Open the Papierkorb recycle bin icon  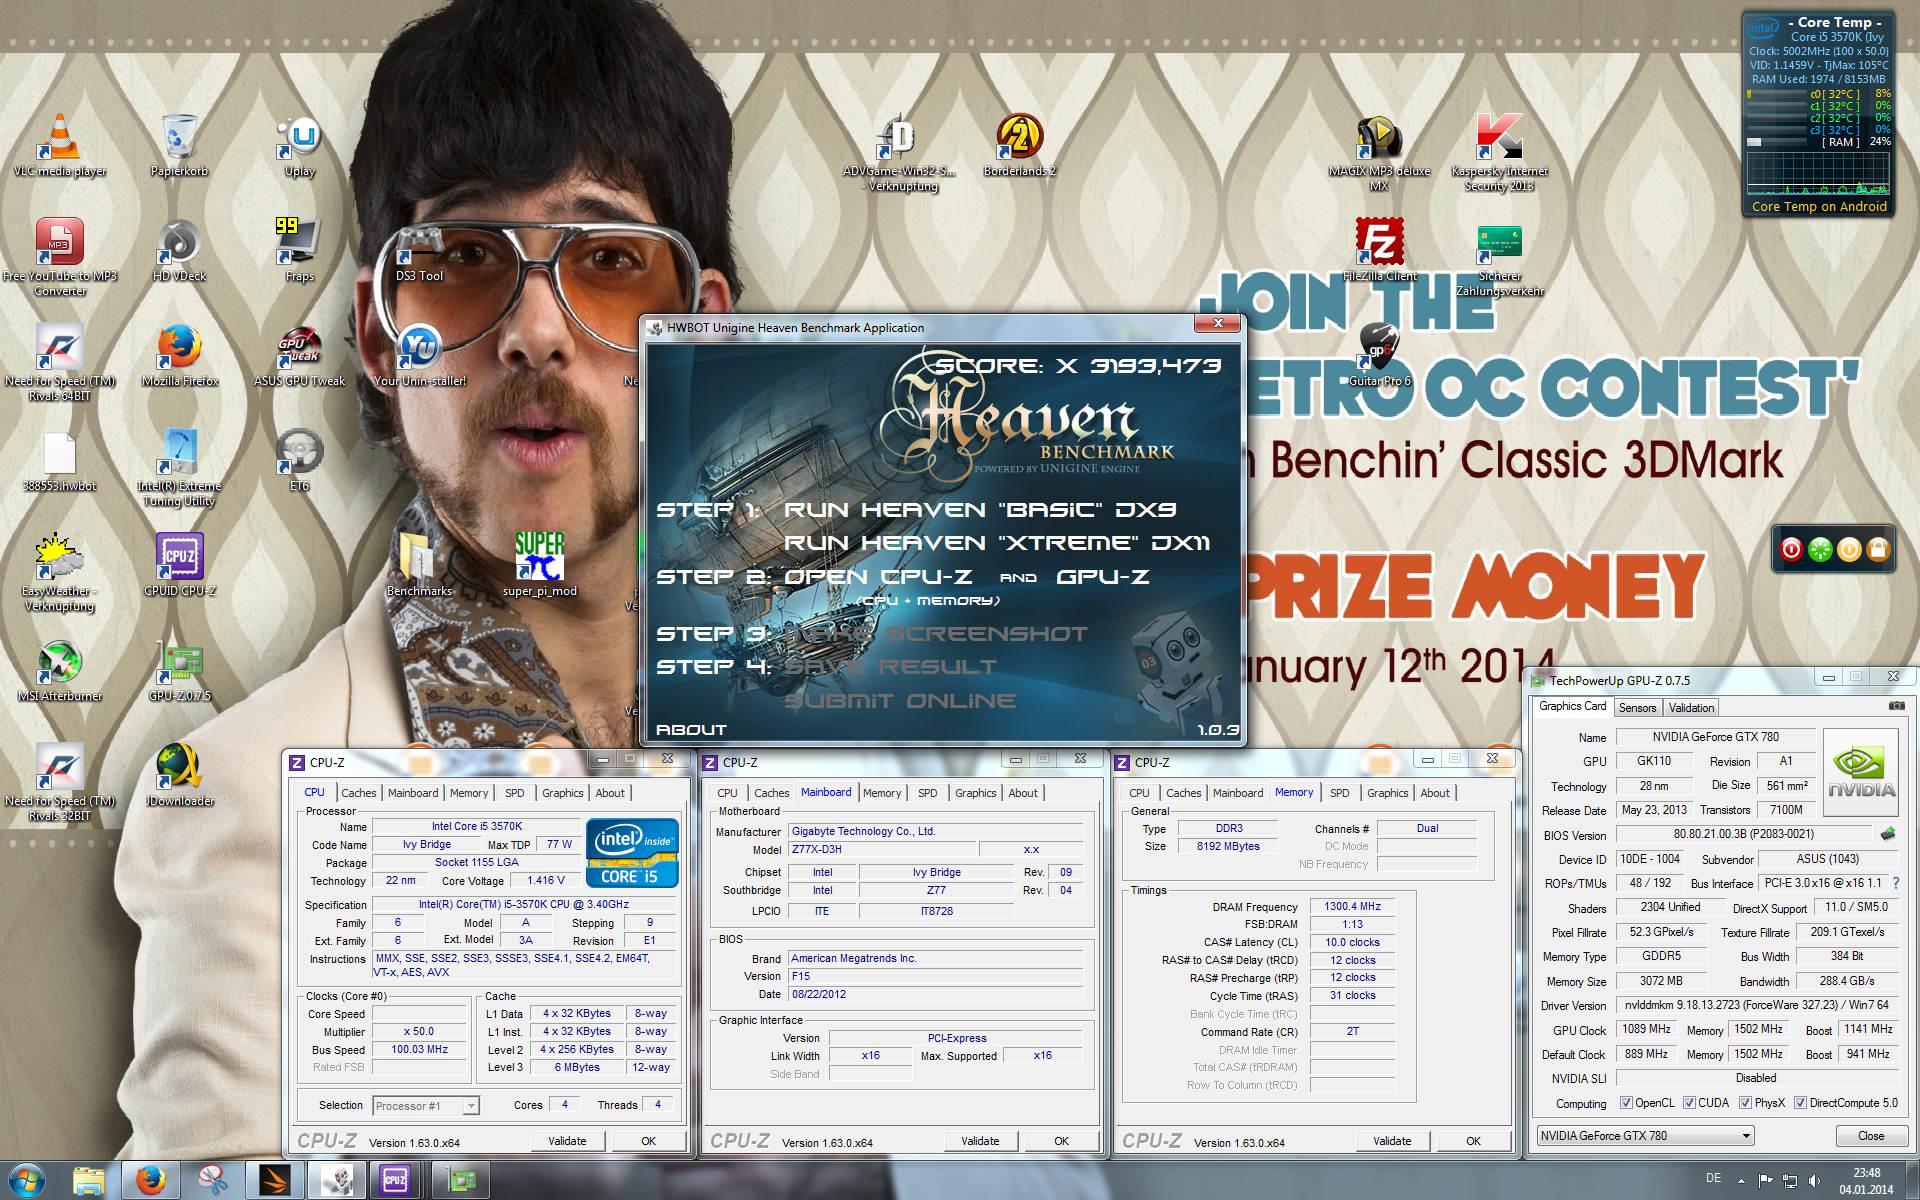(x=180, y=144)
